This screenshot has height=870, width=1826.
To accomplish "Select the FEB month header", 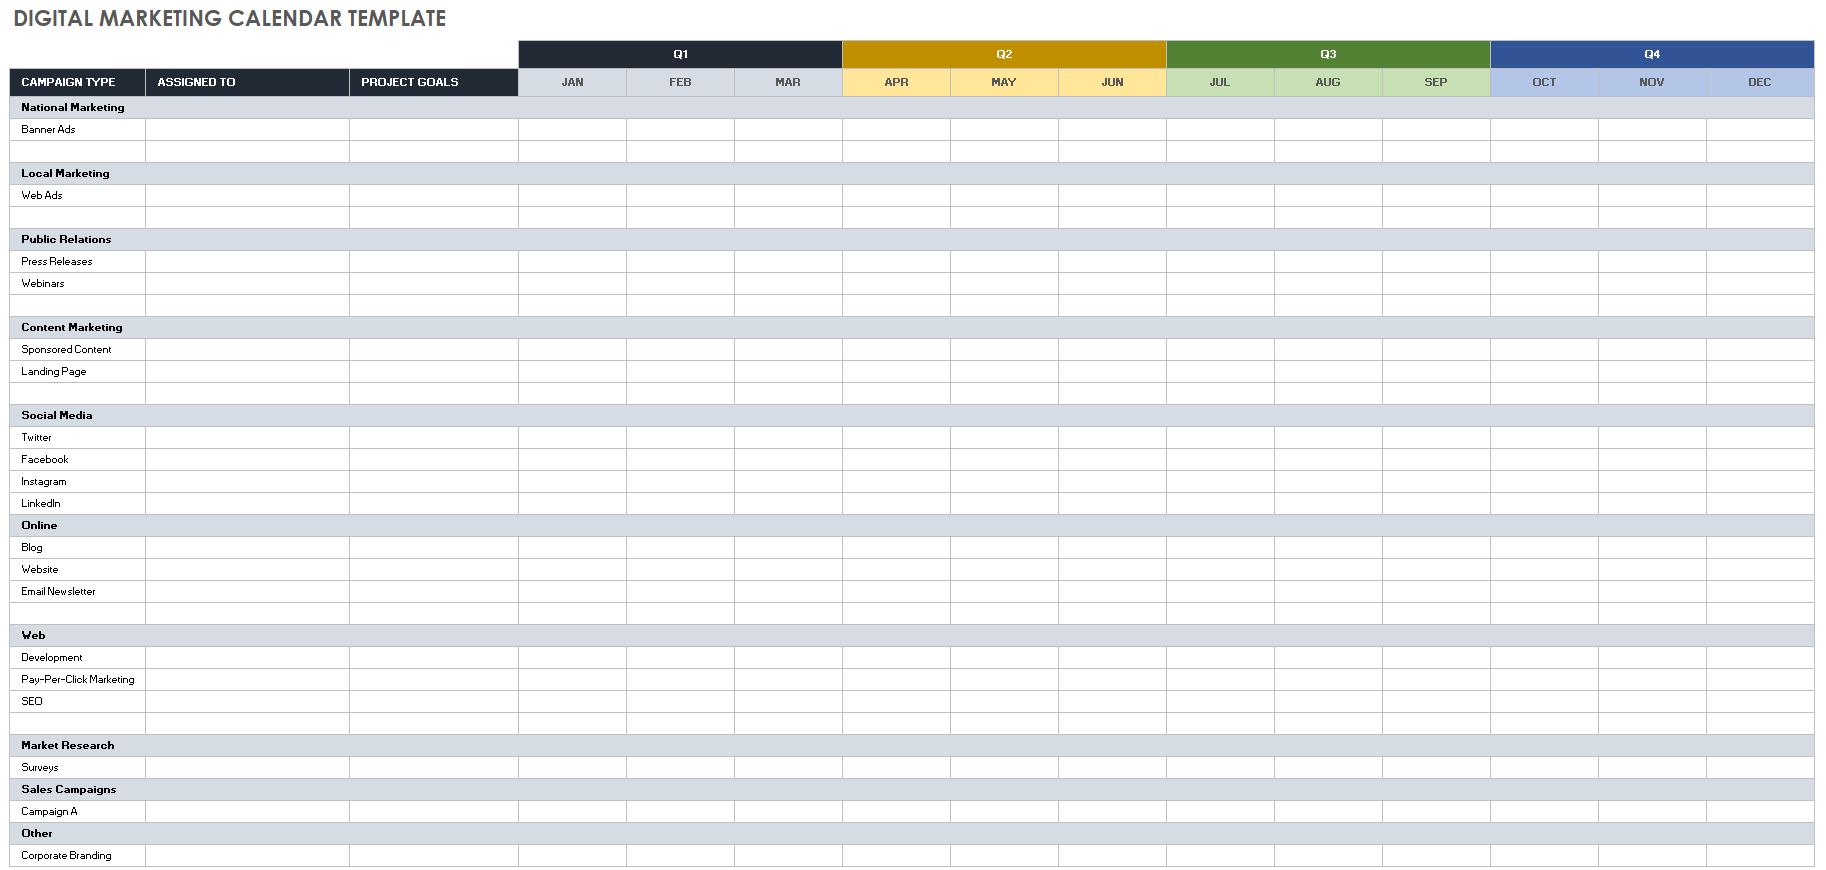I will [680, 82].
